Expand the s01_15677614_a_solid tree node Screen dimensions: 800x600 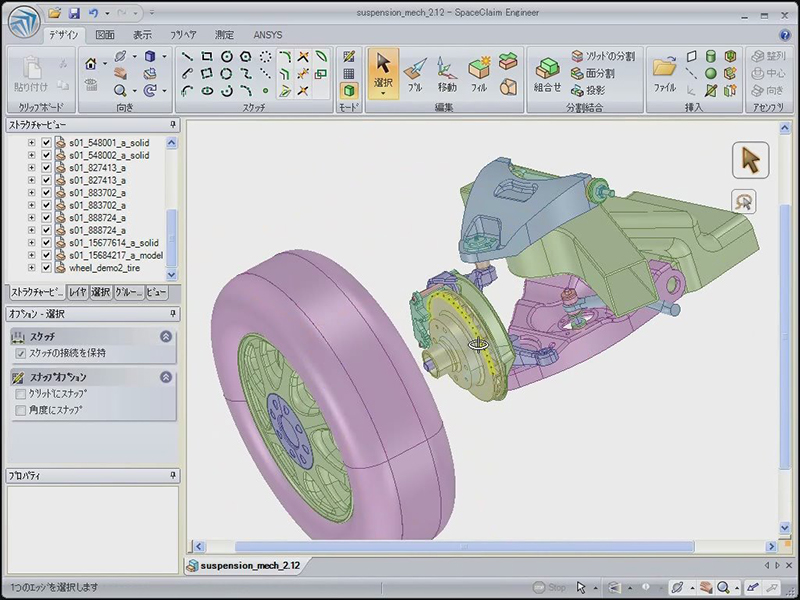tap(31, 242)
